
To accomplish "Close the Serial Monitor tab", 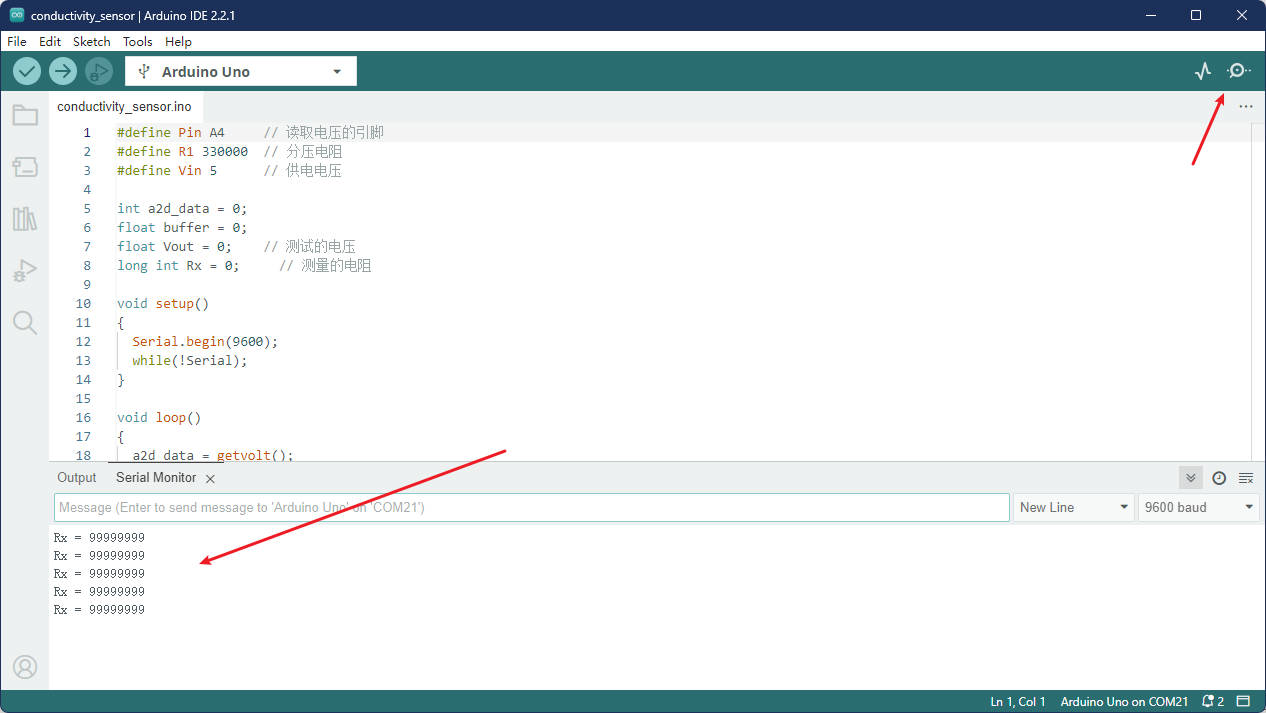I will [x=210, y=479].
